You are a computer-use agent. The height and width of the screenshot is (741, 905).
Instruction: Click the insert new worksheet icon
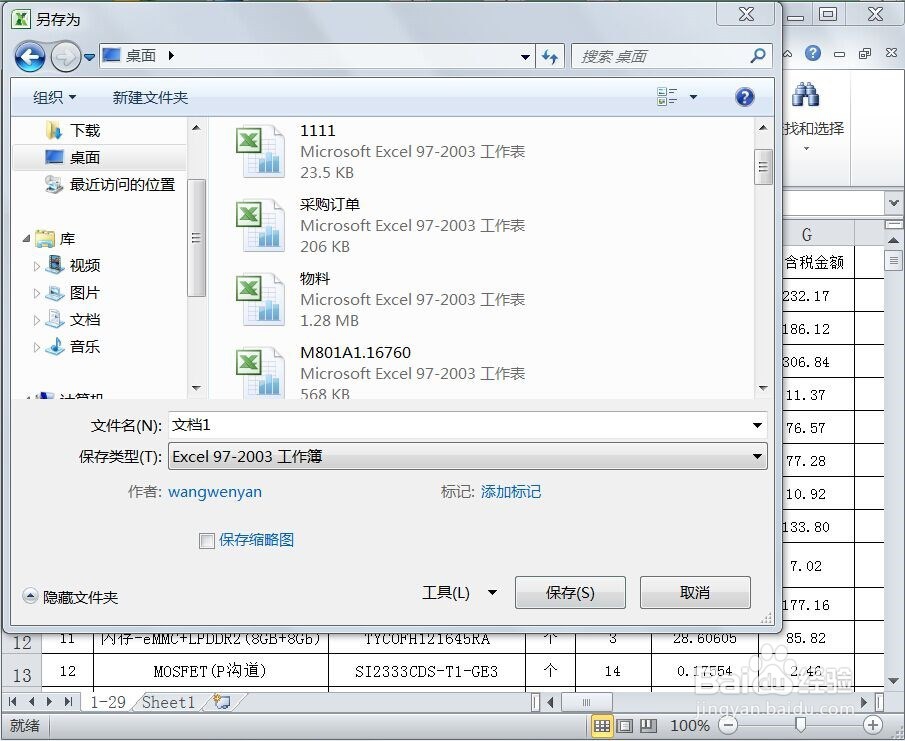pyautogui.click(x=224, y=703)
